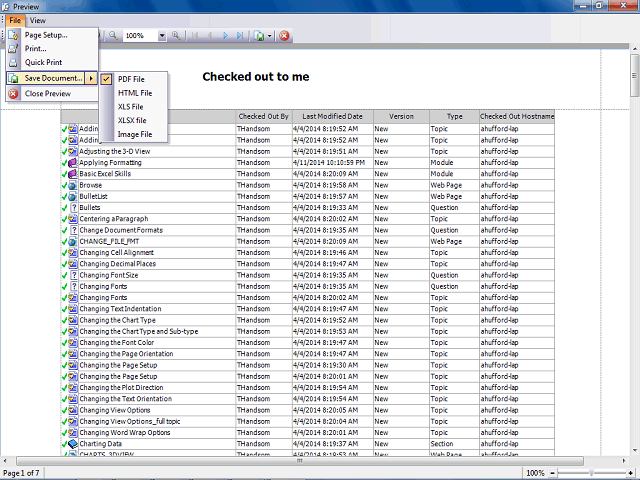
Task: Click the globe icon beside CHANGE_FILE_FMT
Action: (x=73, y=242)
